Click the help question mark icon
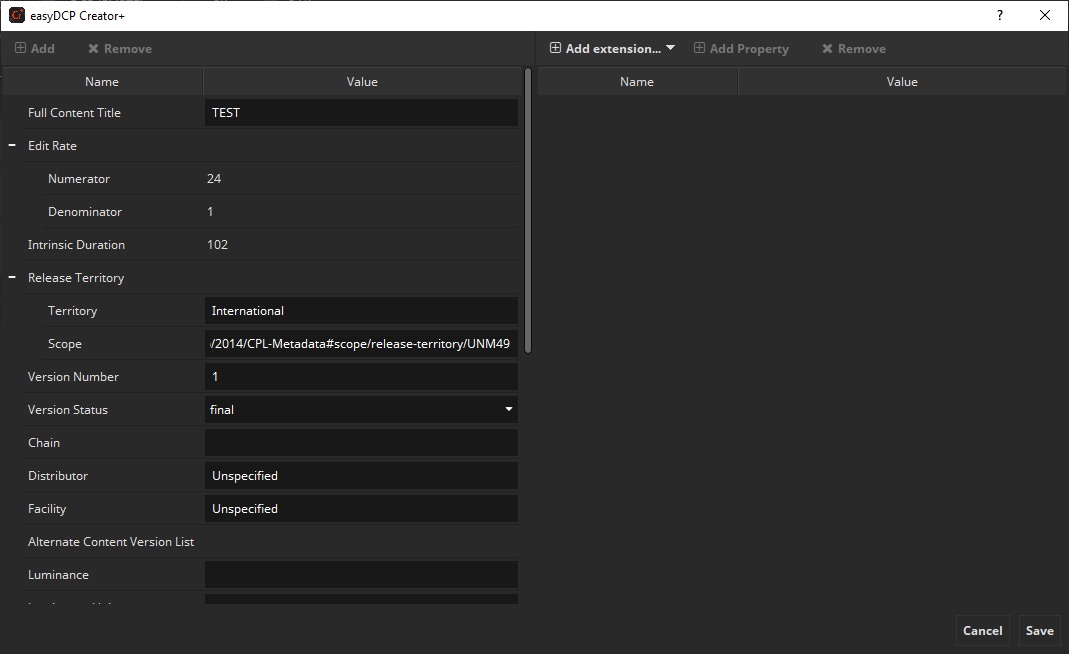Screen dimensions: 1069x654 click(x=1000, y=16)
